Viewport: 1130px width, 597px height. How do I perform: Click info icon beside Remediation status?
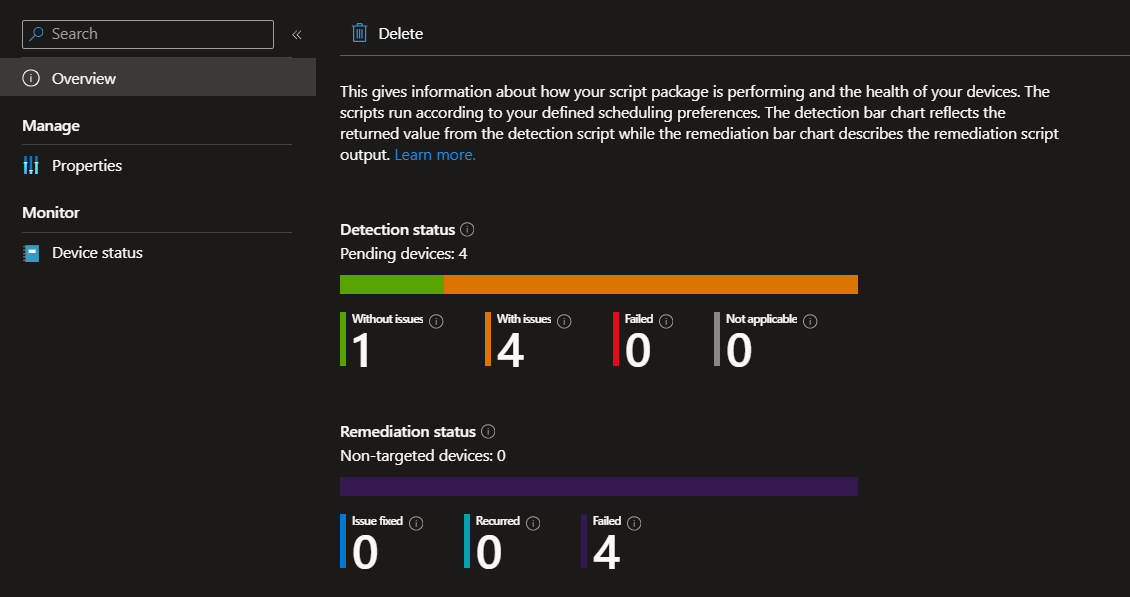(x=488, y=432)
